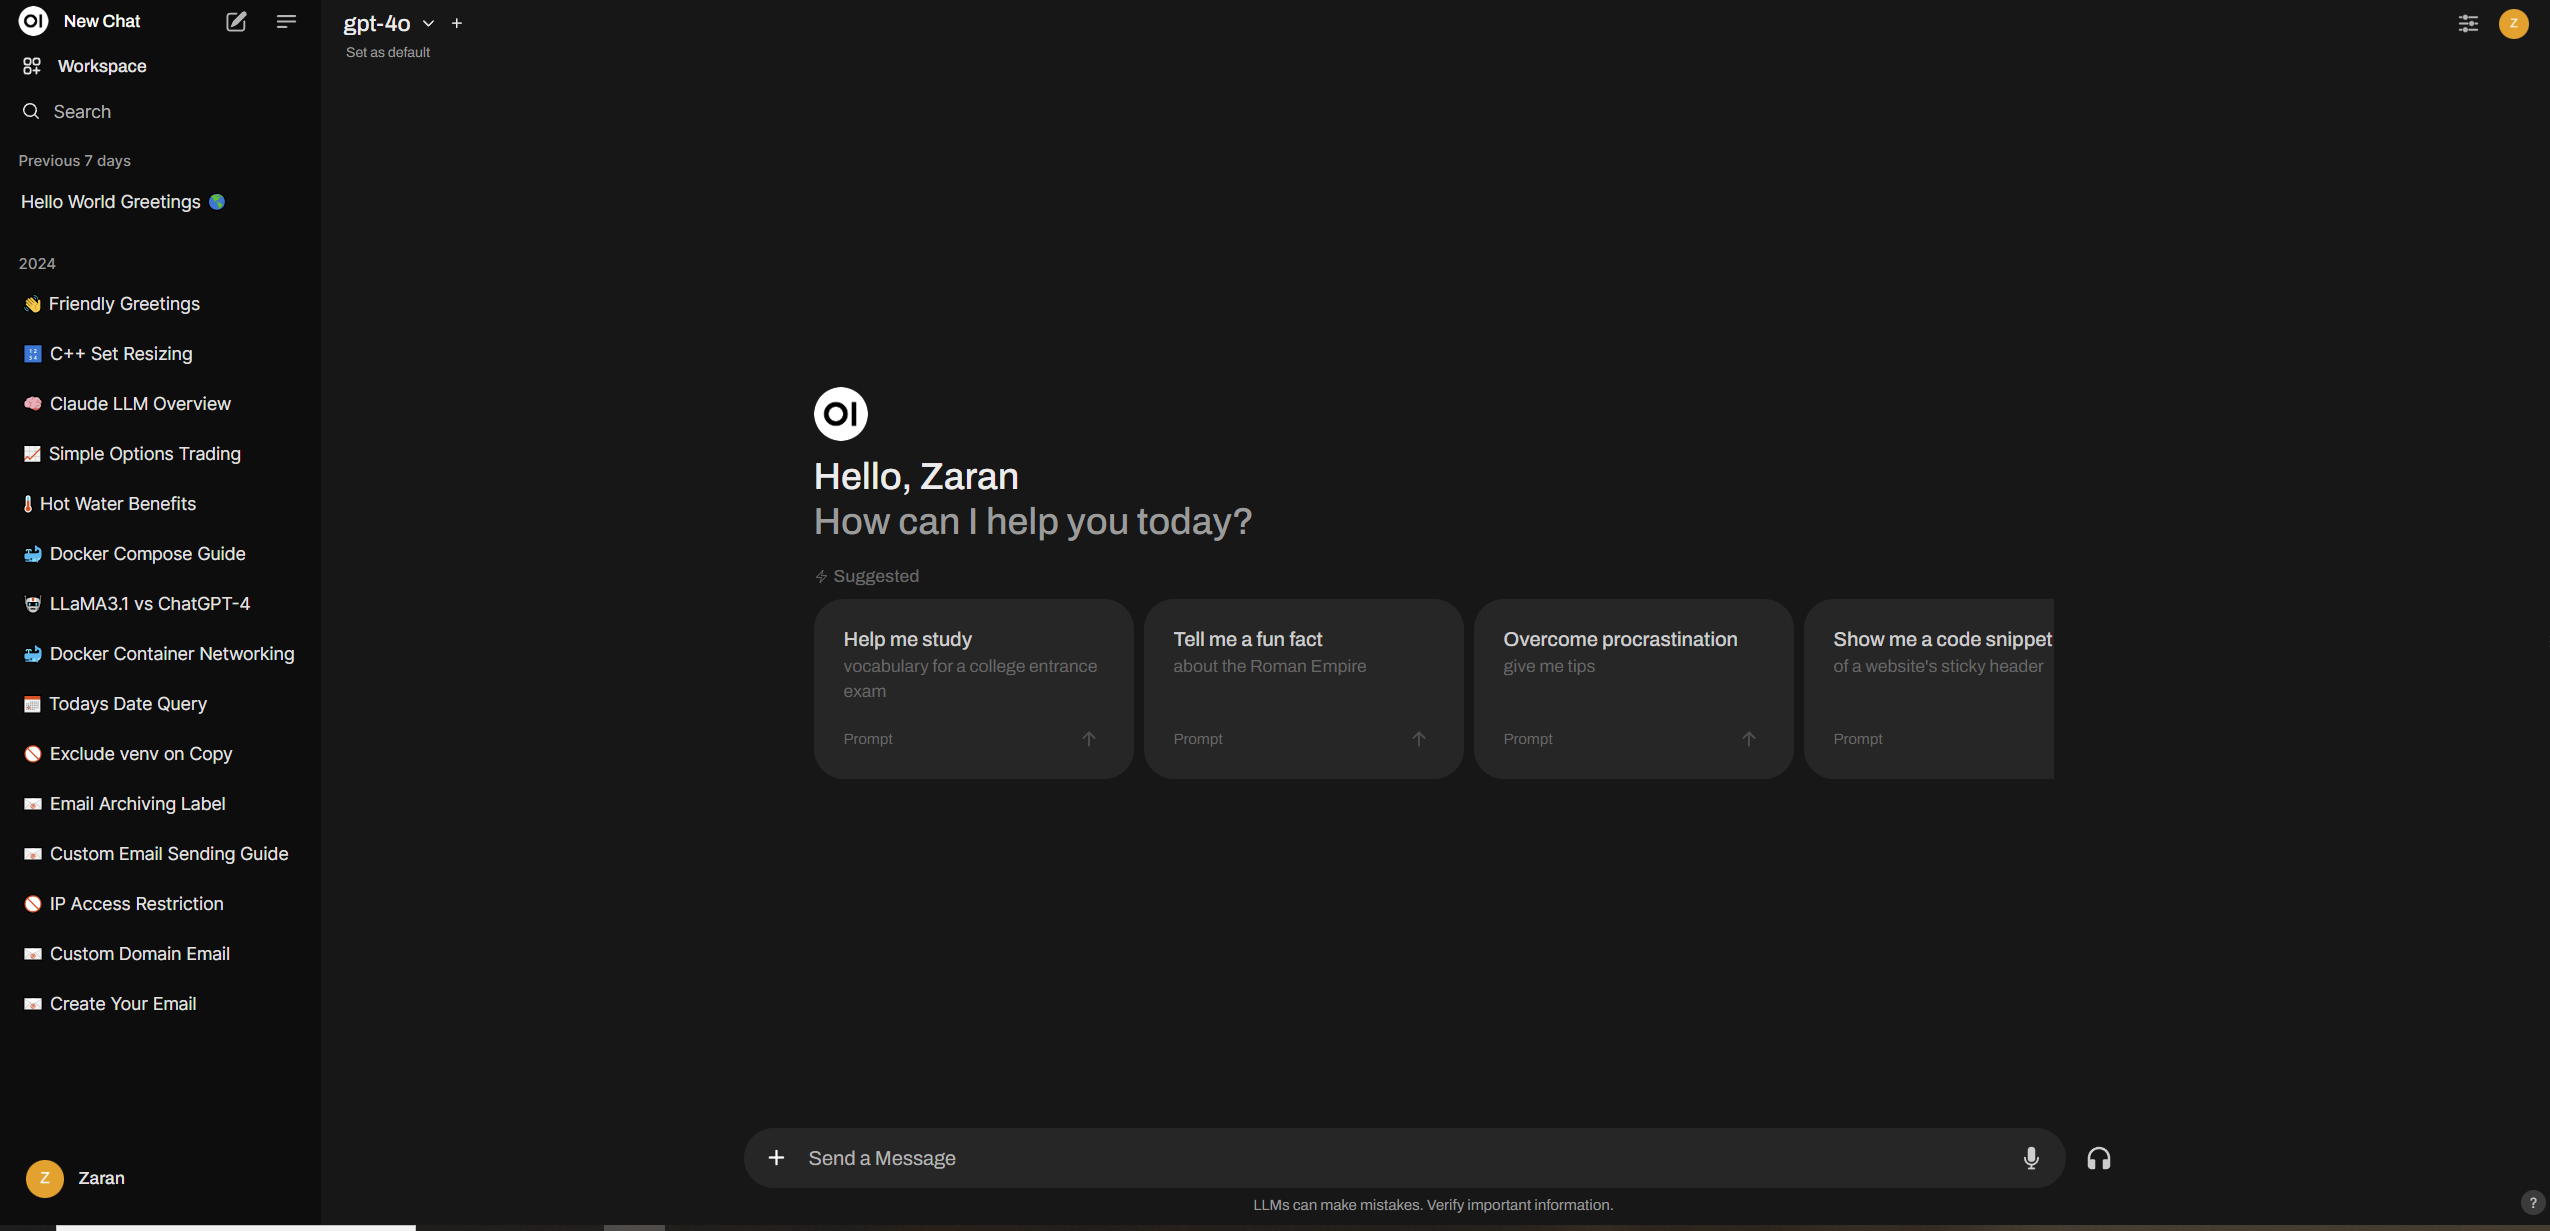
Task: Open the Workspace section
Action: 101,66
